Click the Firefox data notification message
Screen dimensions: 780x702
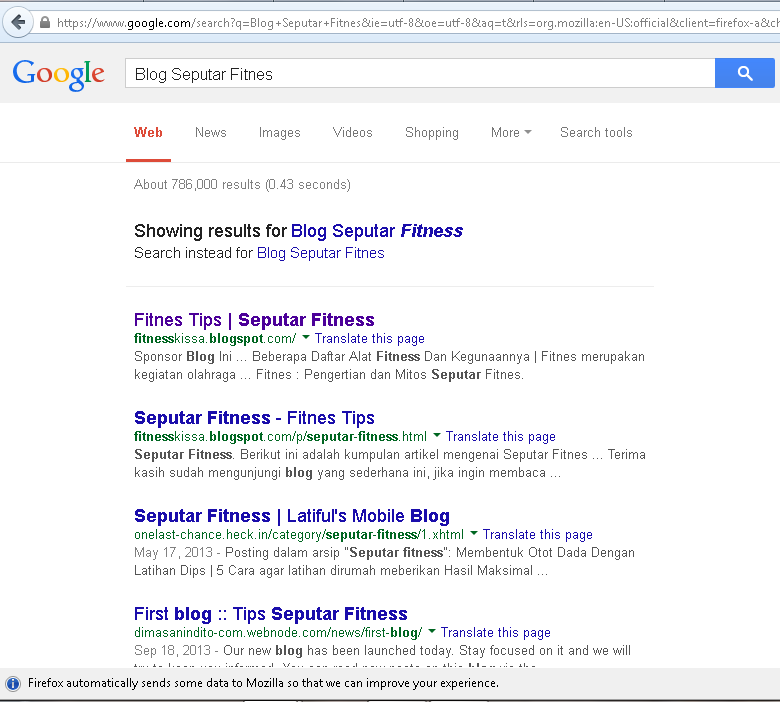click(x=263, y=684)
